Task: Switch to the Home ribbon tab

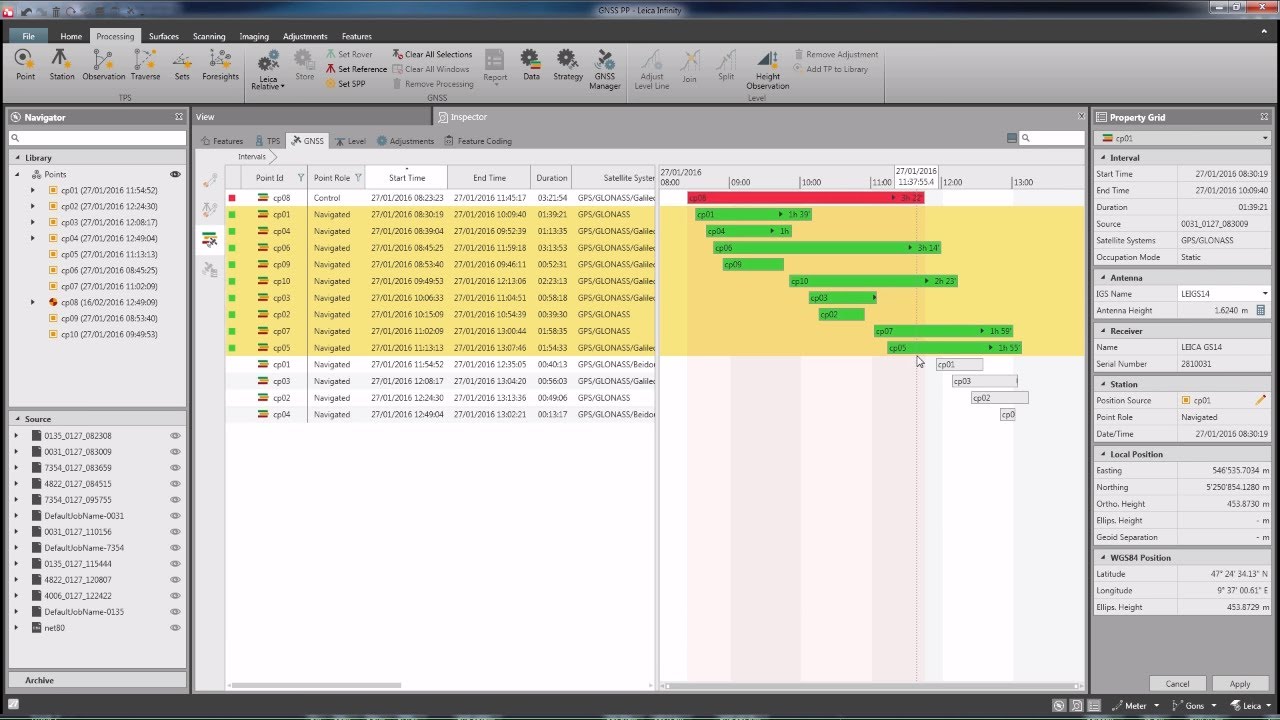Action: point(71,36)
